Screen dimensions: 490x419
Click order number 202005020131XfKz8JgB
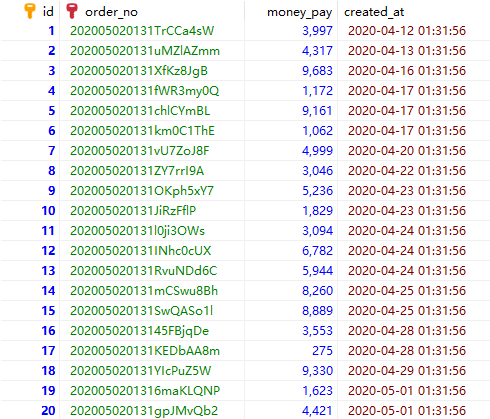point(139,71)
